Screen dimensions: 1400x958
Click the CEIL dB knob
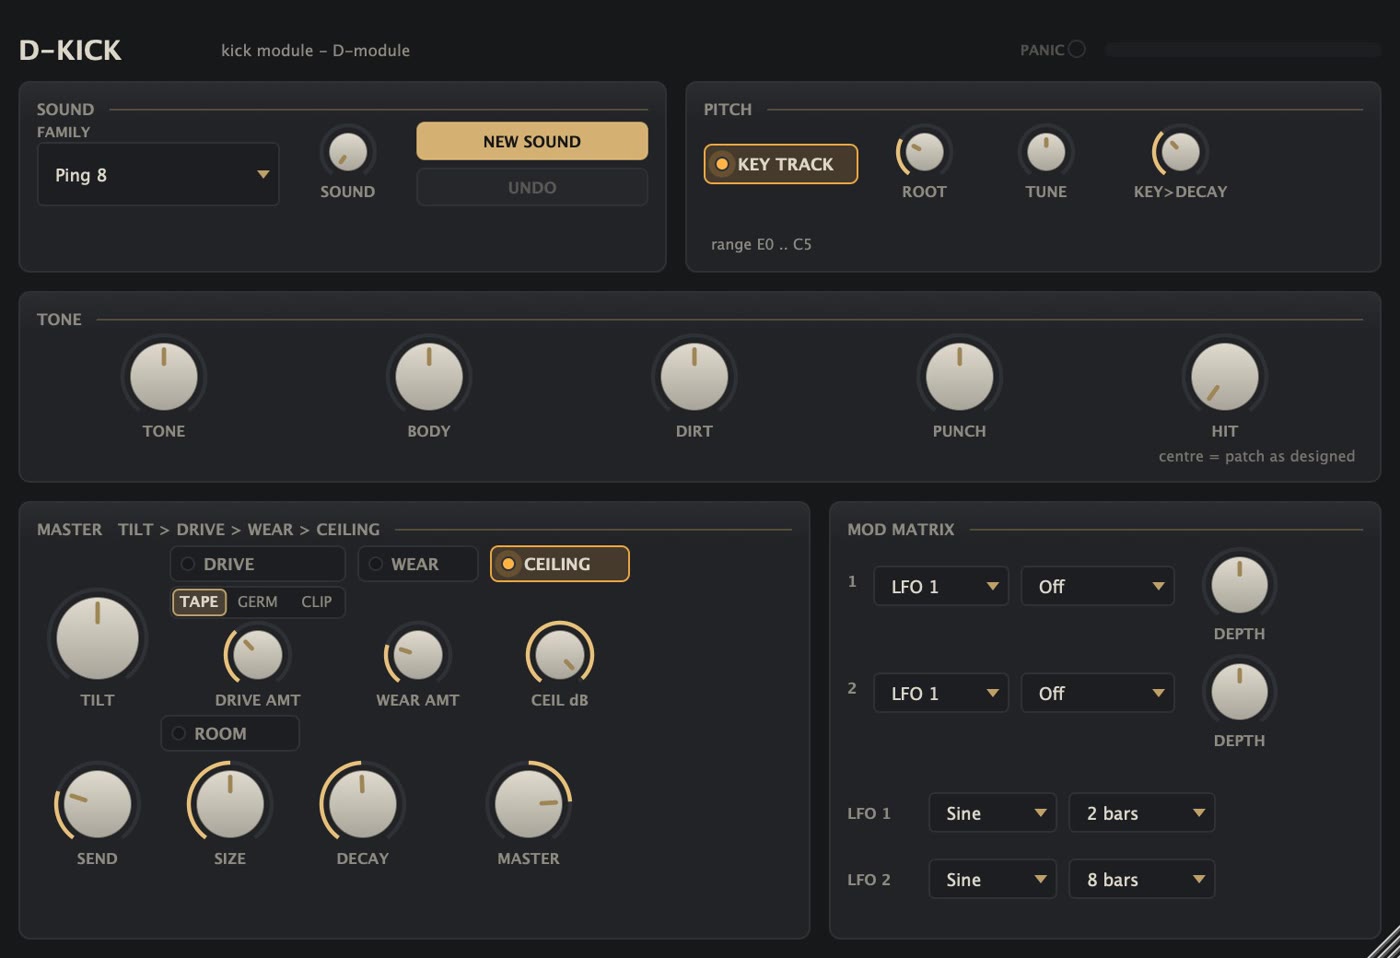click(x=560, y=655)
